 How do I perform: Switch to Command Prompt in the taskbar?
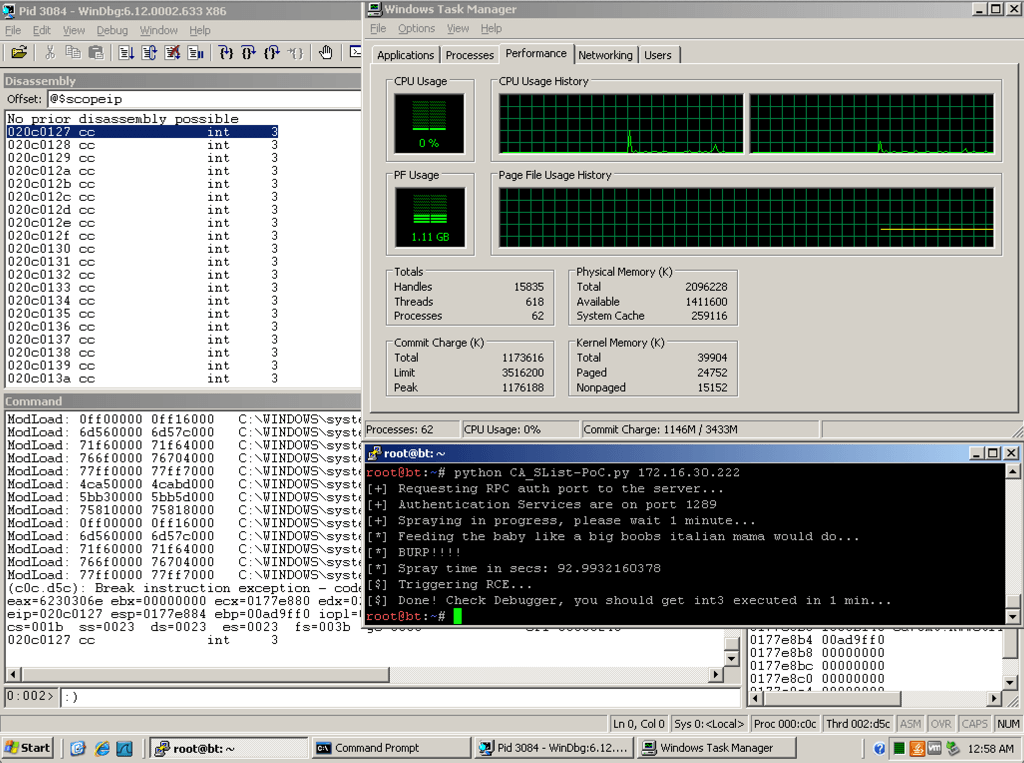coord(390,748)
